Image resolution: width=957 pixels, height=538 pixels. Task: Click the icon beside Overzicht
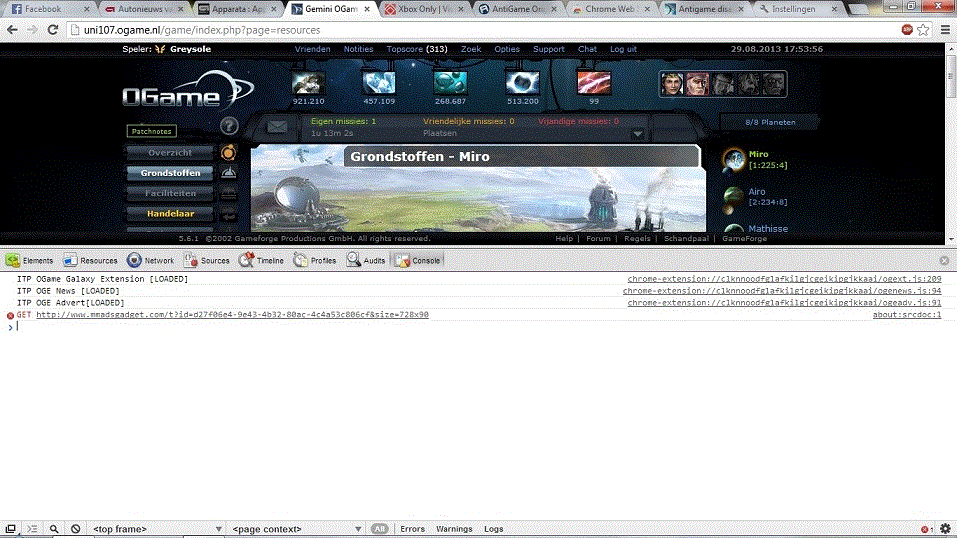click(x=228, y=153)
